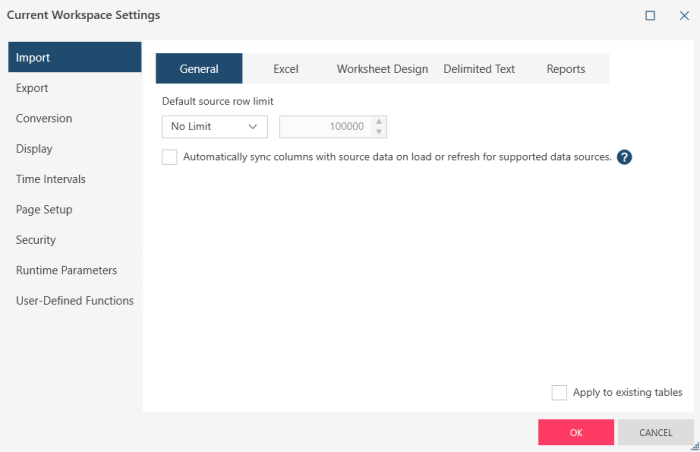Open Time Intervals settings
This screenshot has width=700, height=452.
[51, 179]
